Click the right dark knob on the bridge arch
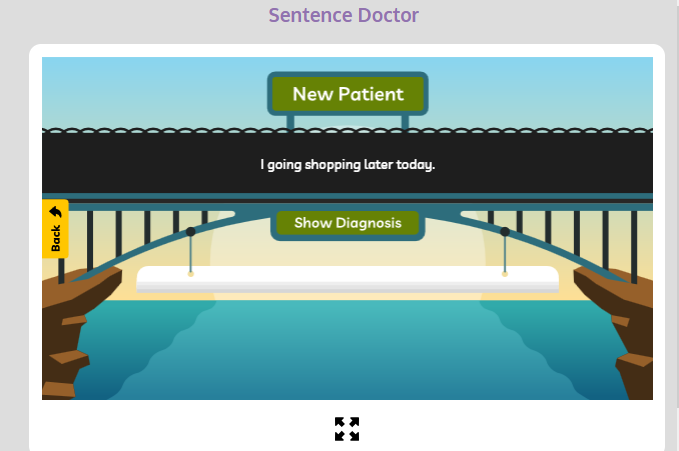 504,232
